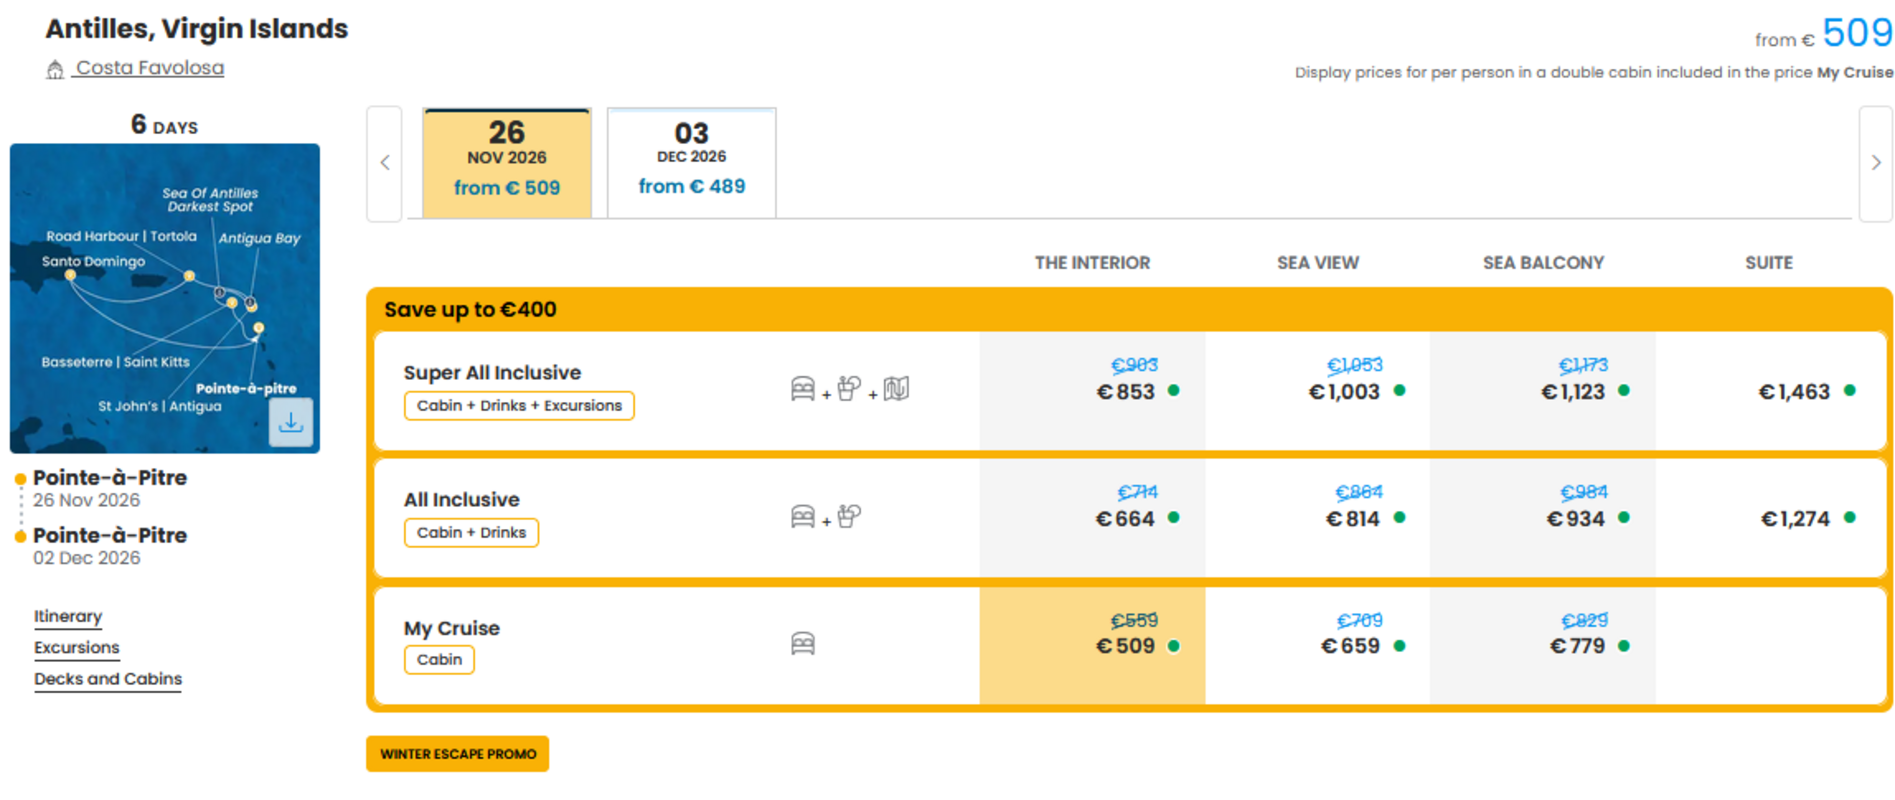Click the ship icon beside Costa Favolosa
Viewport: 1895px width, 800px height.
[55, 69]
